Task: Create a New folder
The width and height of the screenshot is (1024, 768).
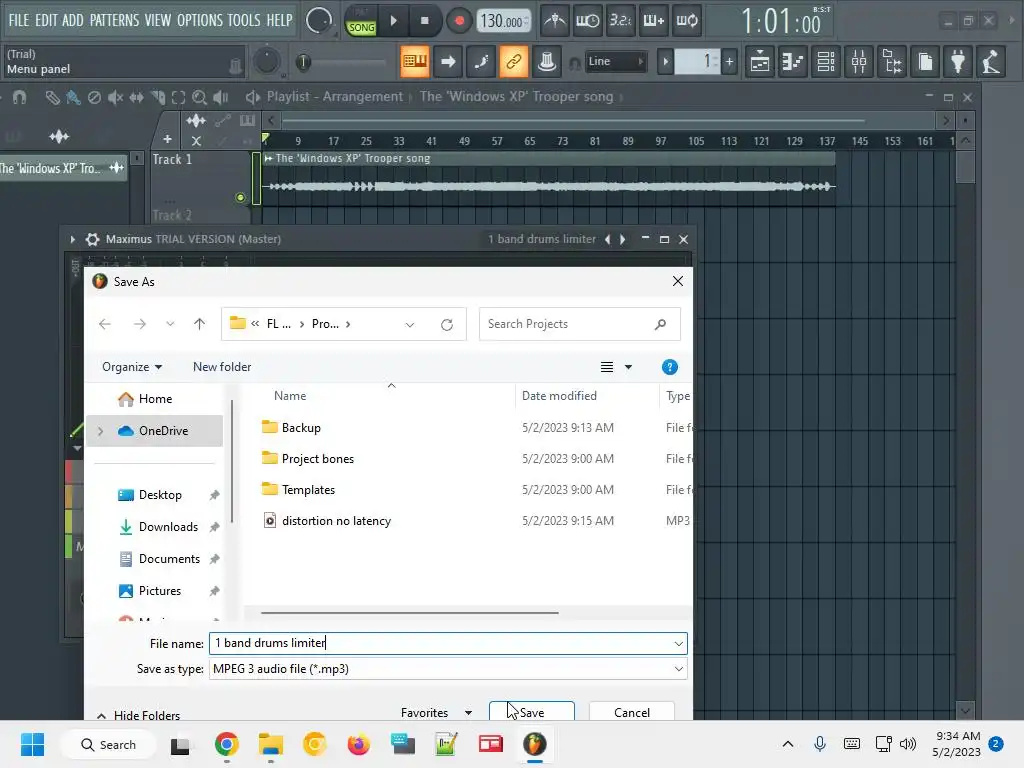Action: point(222,367)
